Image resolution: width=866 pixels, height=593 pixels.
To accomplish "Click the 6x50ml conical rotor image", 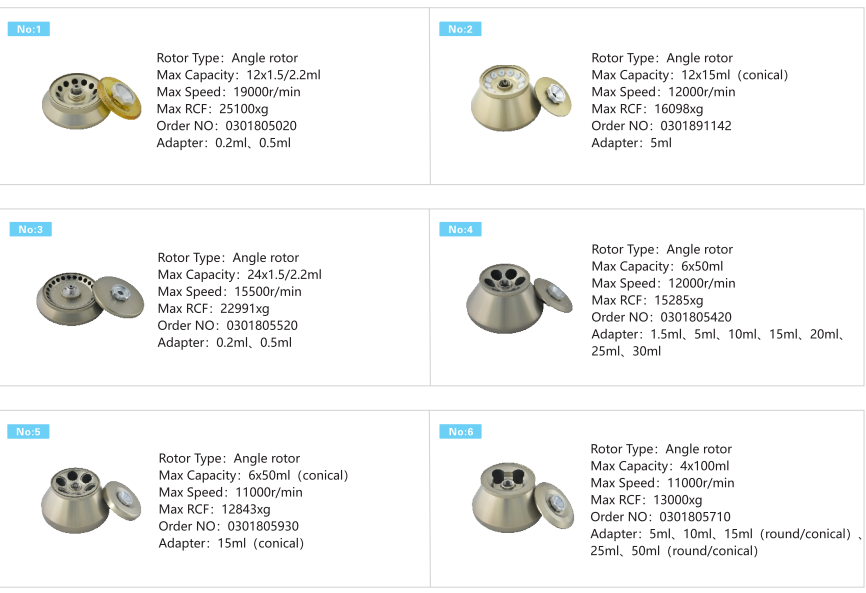I will click(x=91, y=500).
